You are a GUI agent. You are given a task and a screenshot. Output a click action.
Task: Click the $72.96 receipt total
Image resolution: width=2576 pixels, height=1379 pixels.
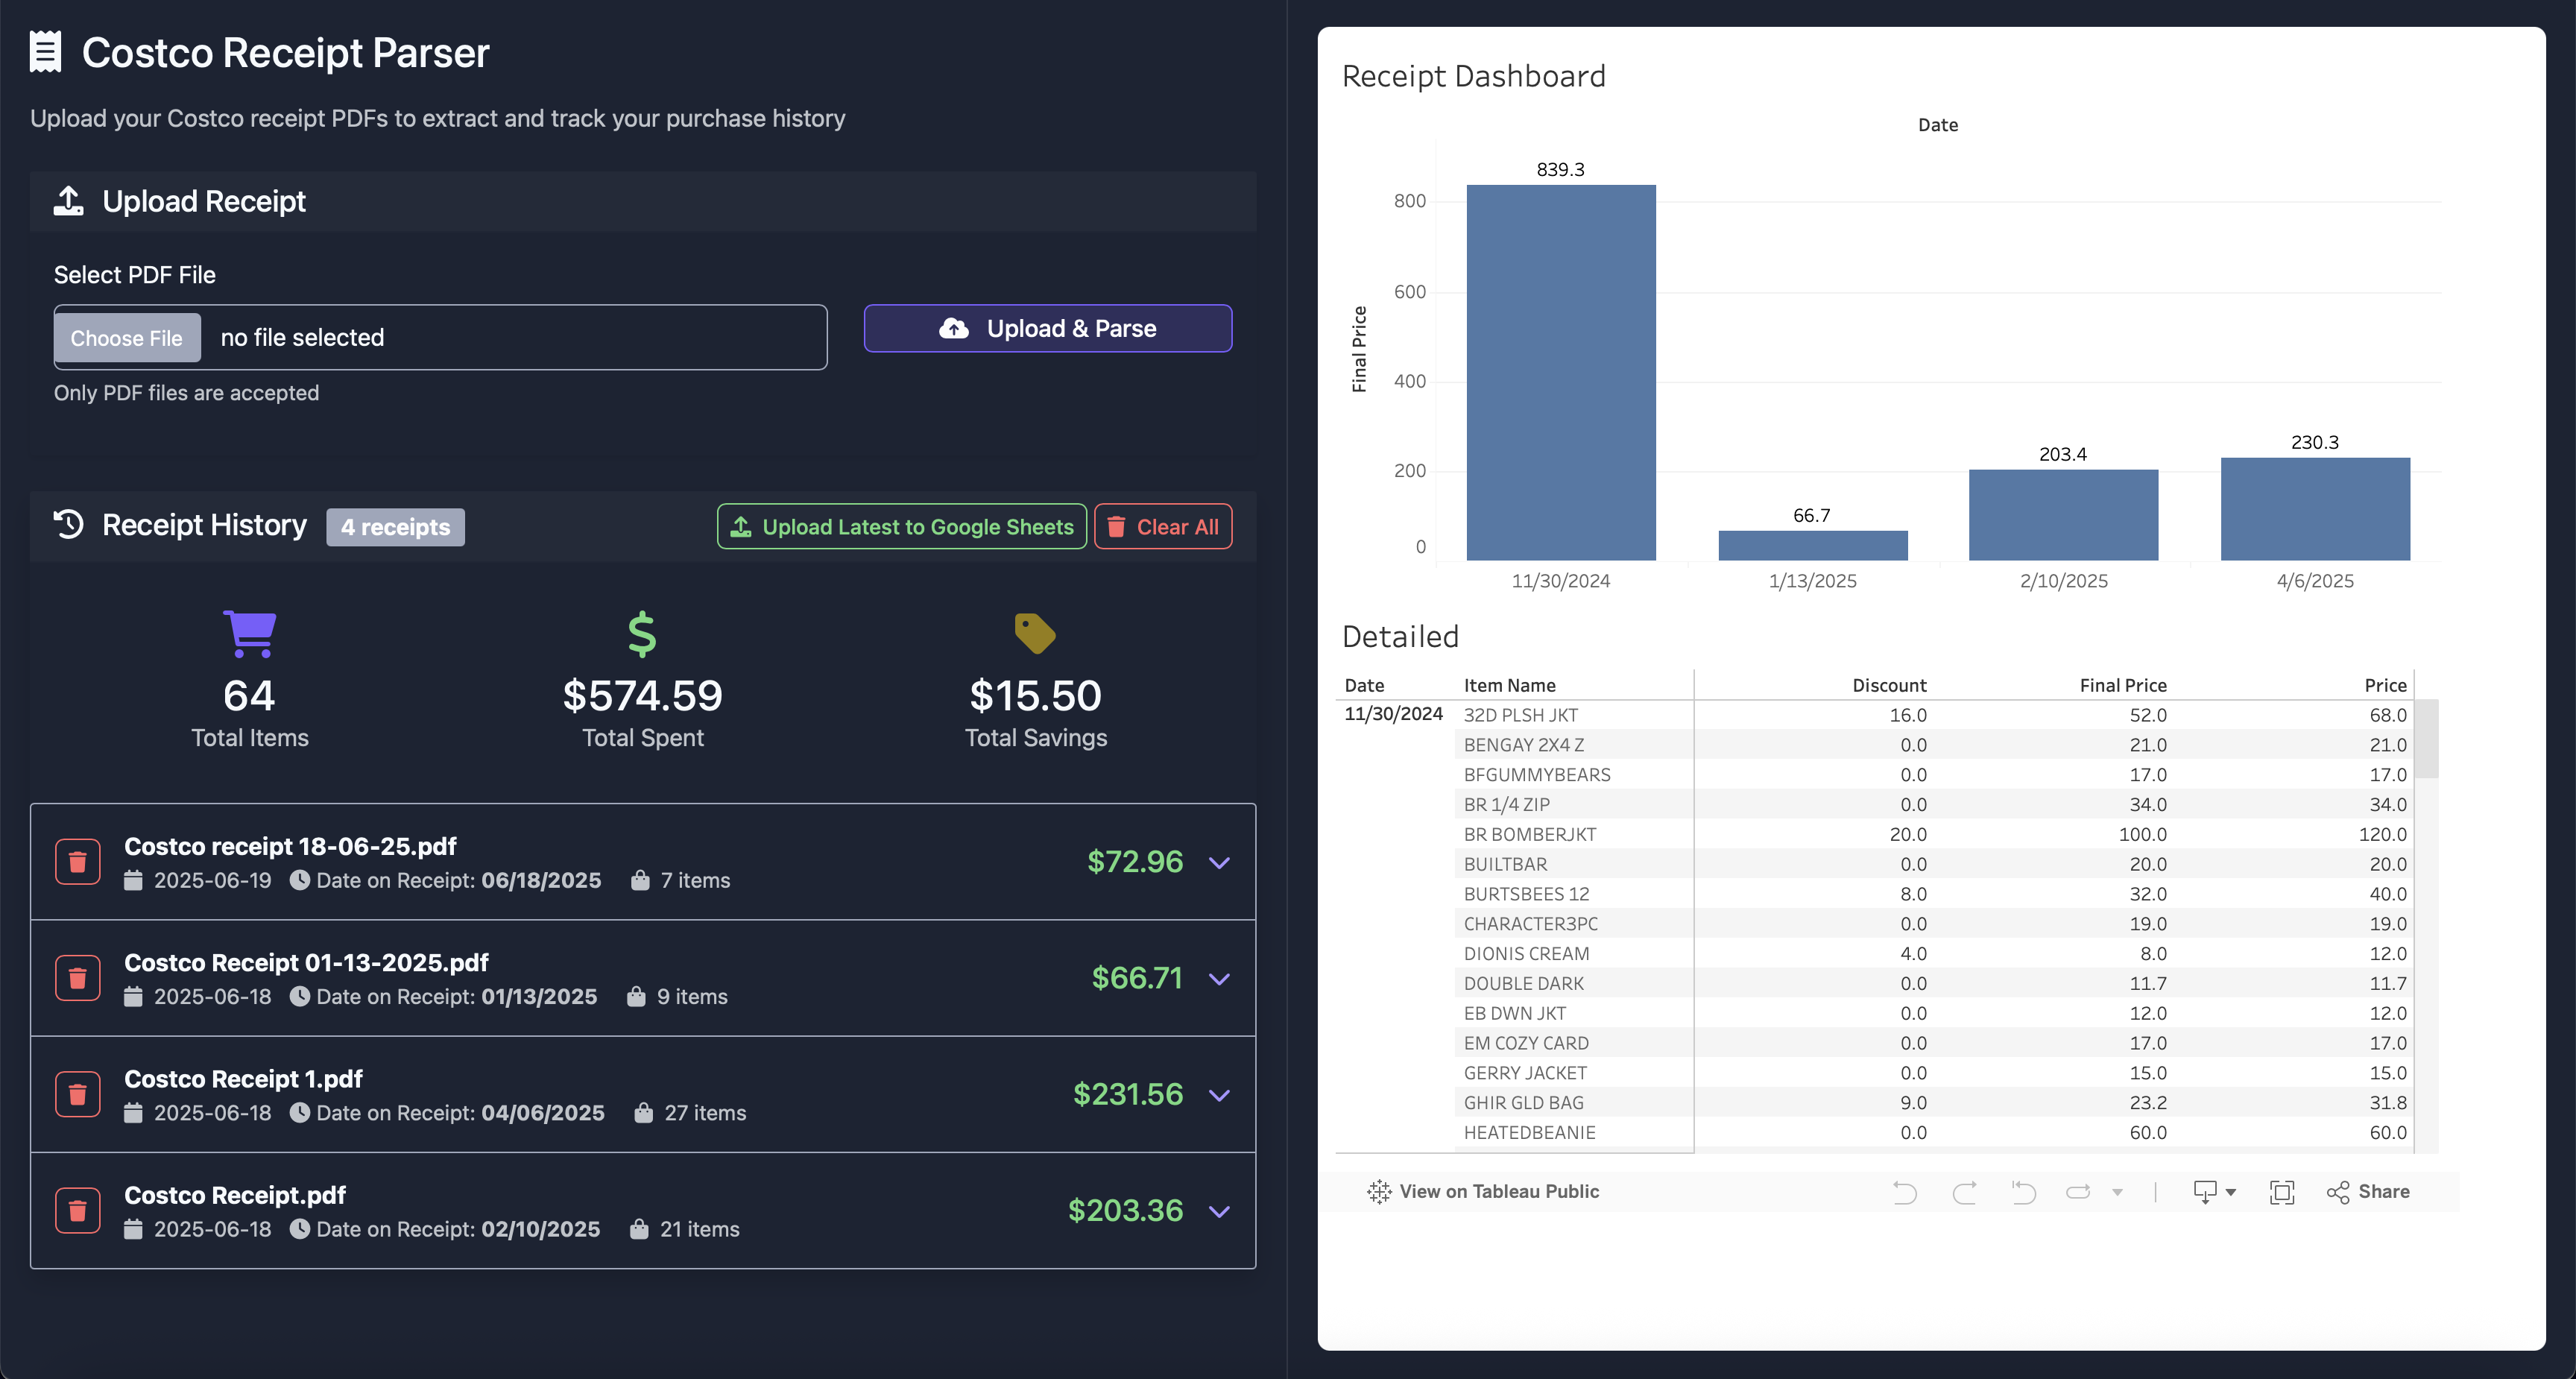click(1135, 862)
